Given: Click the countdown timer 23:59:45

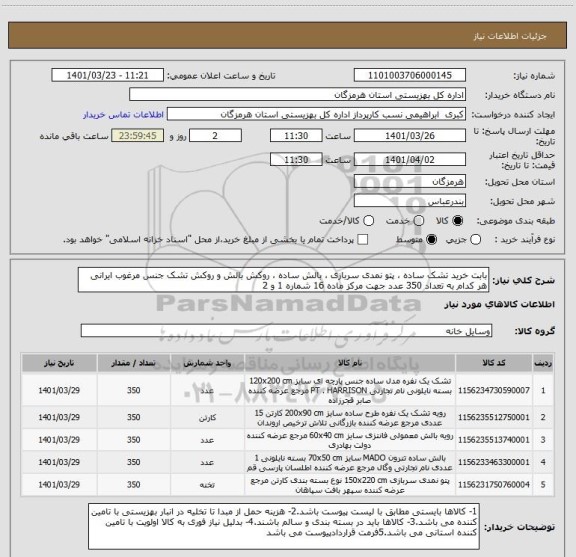Looking at the screenshot, I should point(138,136).
